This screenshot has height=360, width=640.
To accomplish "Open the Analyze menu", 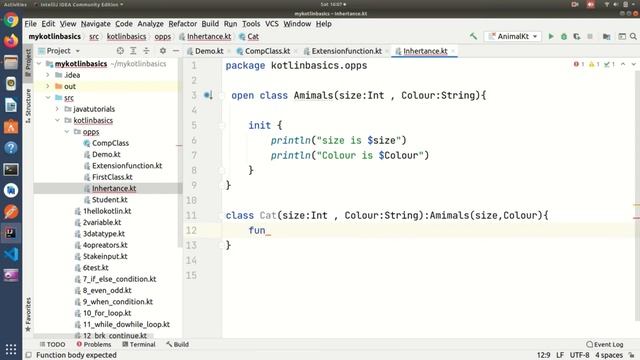I will (x=150, y=24).
